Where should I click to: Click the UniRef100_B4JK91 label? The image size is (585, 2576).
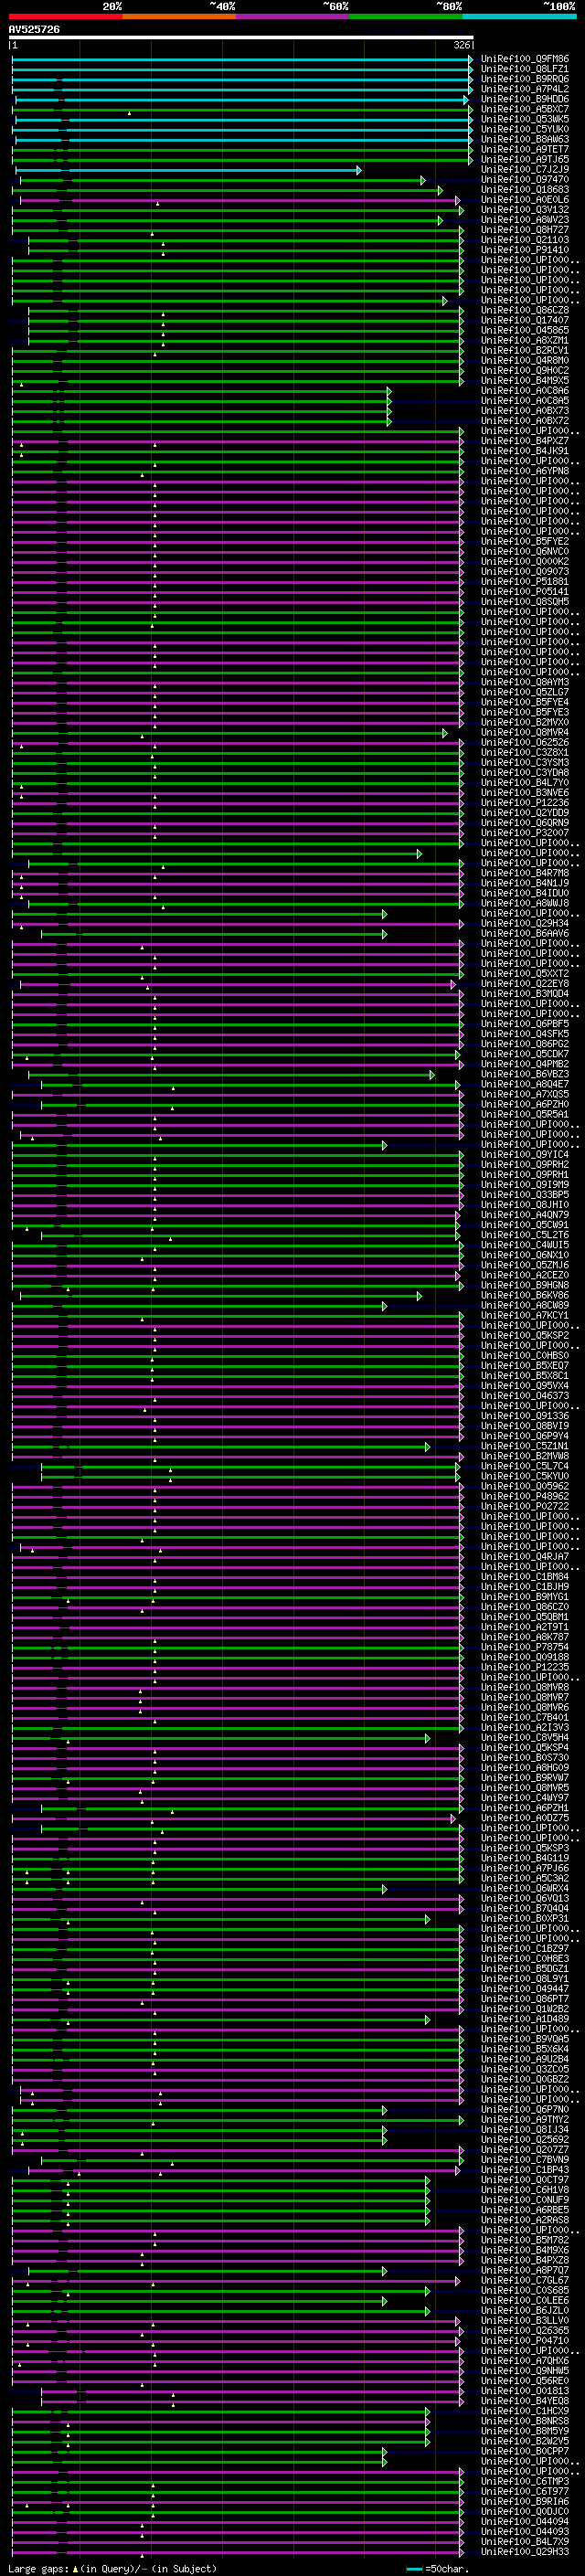tap(524, 451)
